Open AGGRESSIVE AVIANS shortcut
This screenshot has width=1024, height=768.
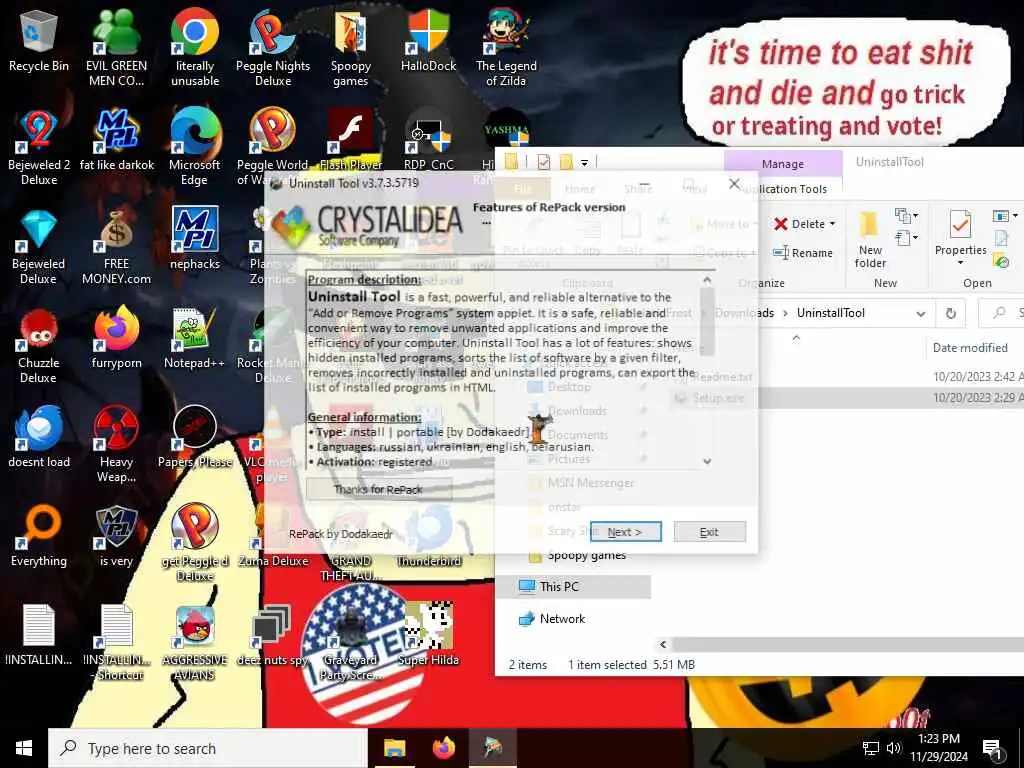[195, 643]
